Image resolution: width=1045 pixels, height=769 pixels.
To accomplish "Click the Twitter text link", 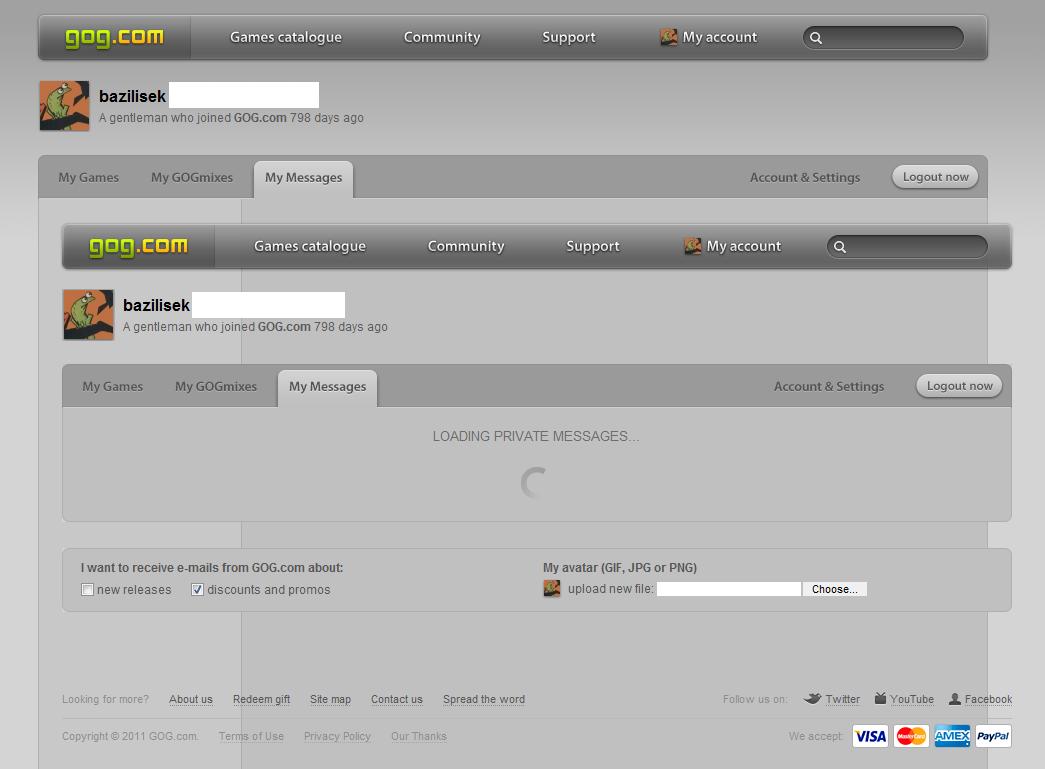I will (x=842, y=699).
